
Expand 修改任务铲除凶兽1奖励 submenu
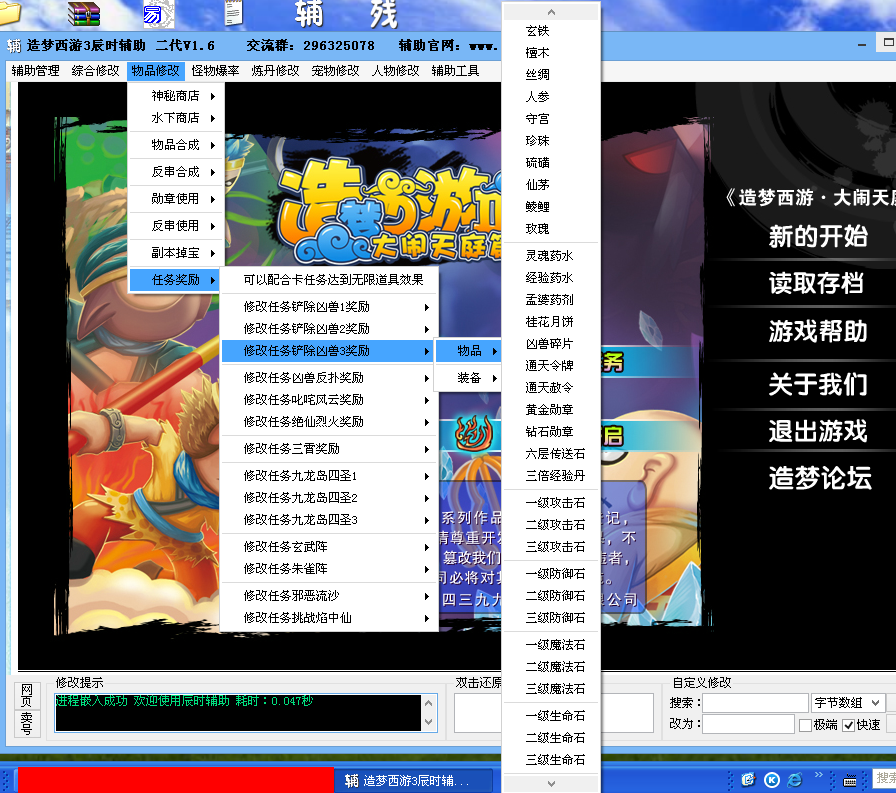coord(329,307)
